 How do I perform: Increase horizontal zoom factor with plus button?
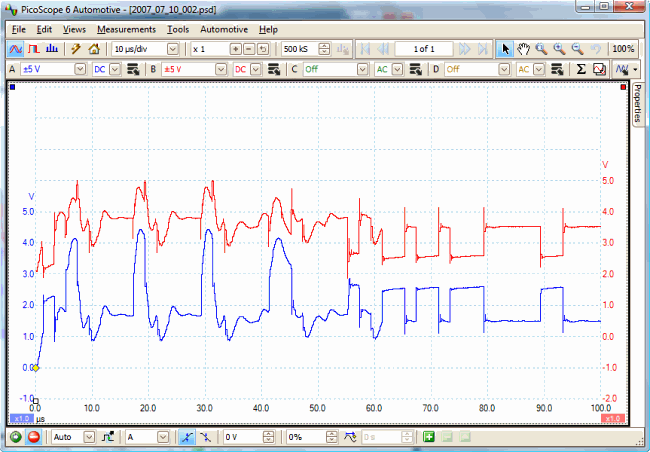point(235,49)
